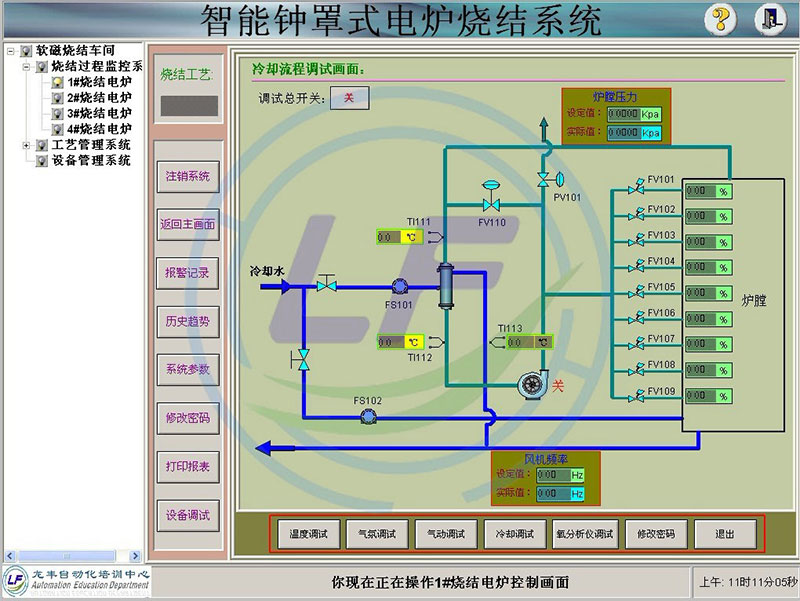Click the 报警记录 button

(188, 272)
